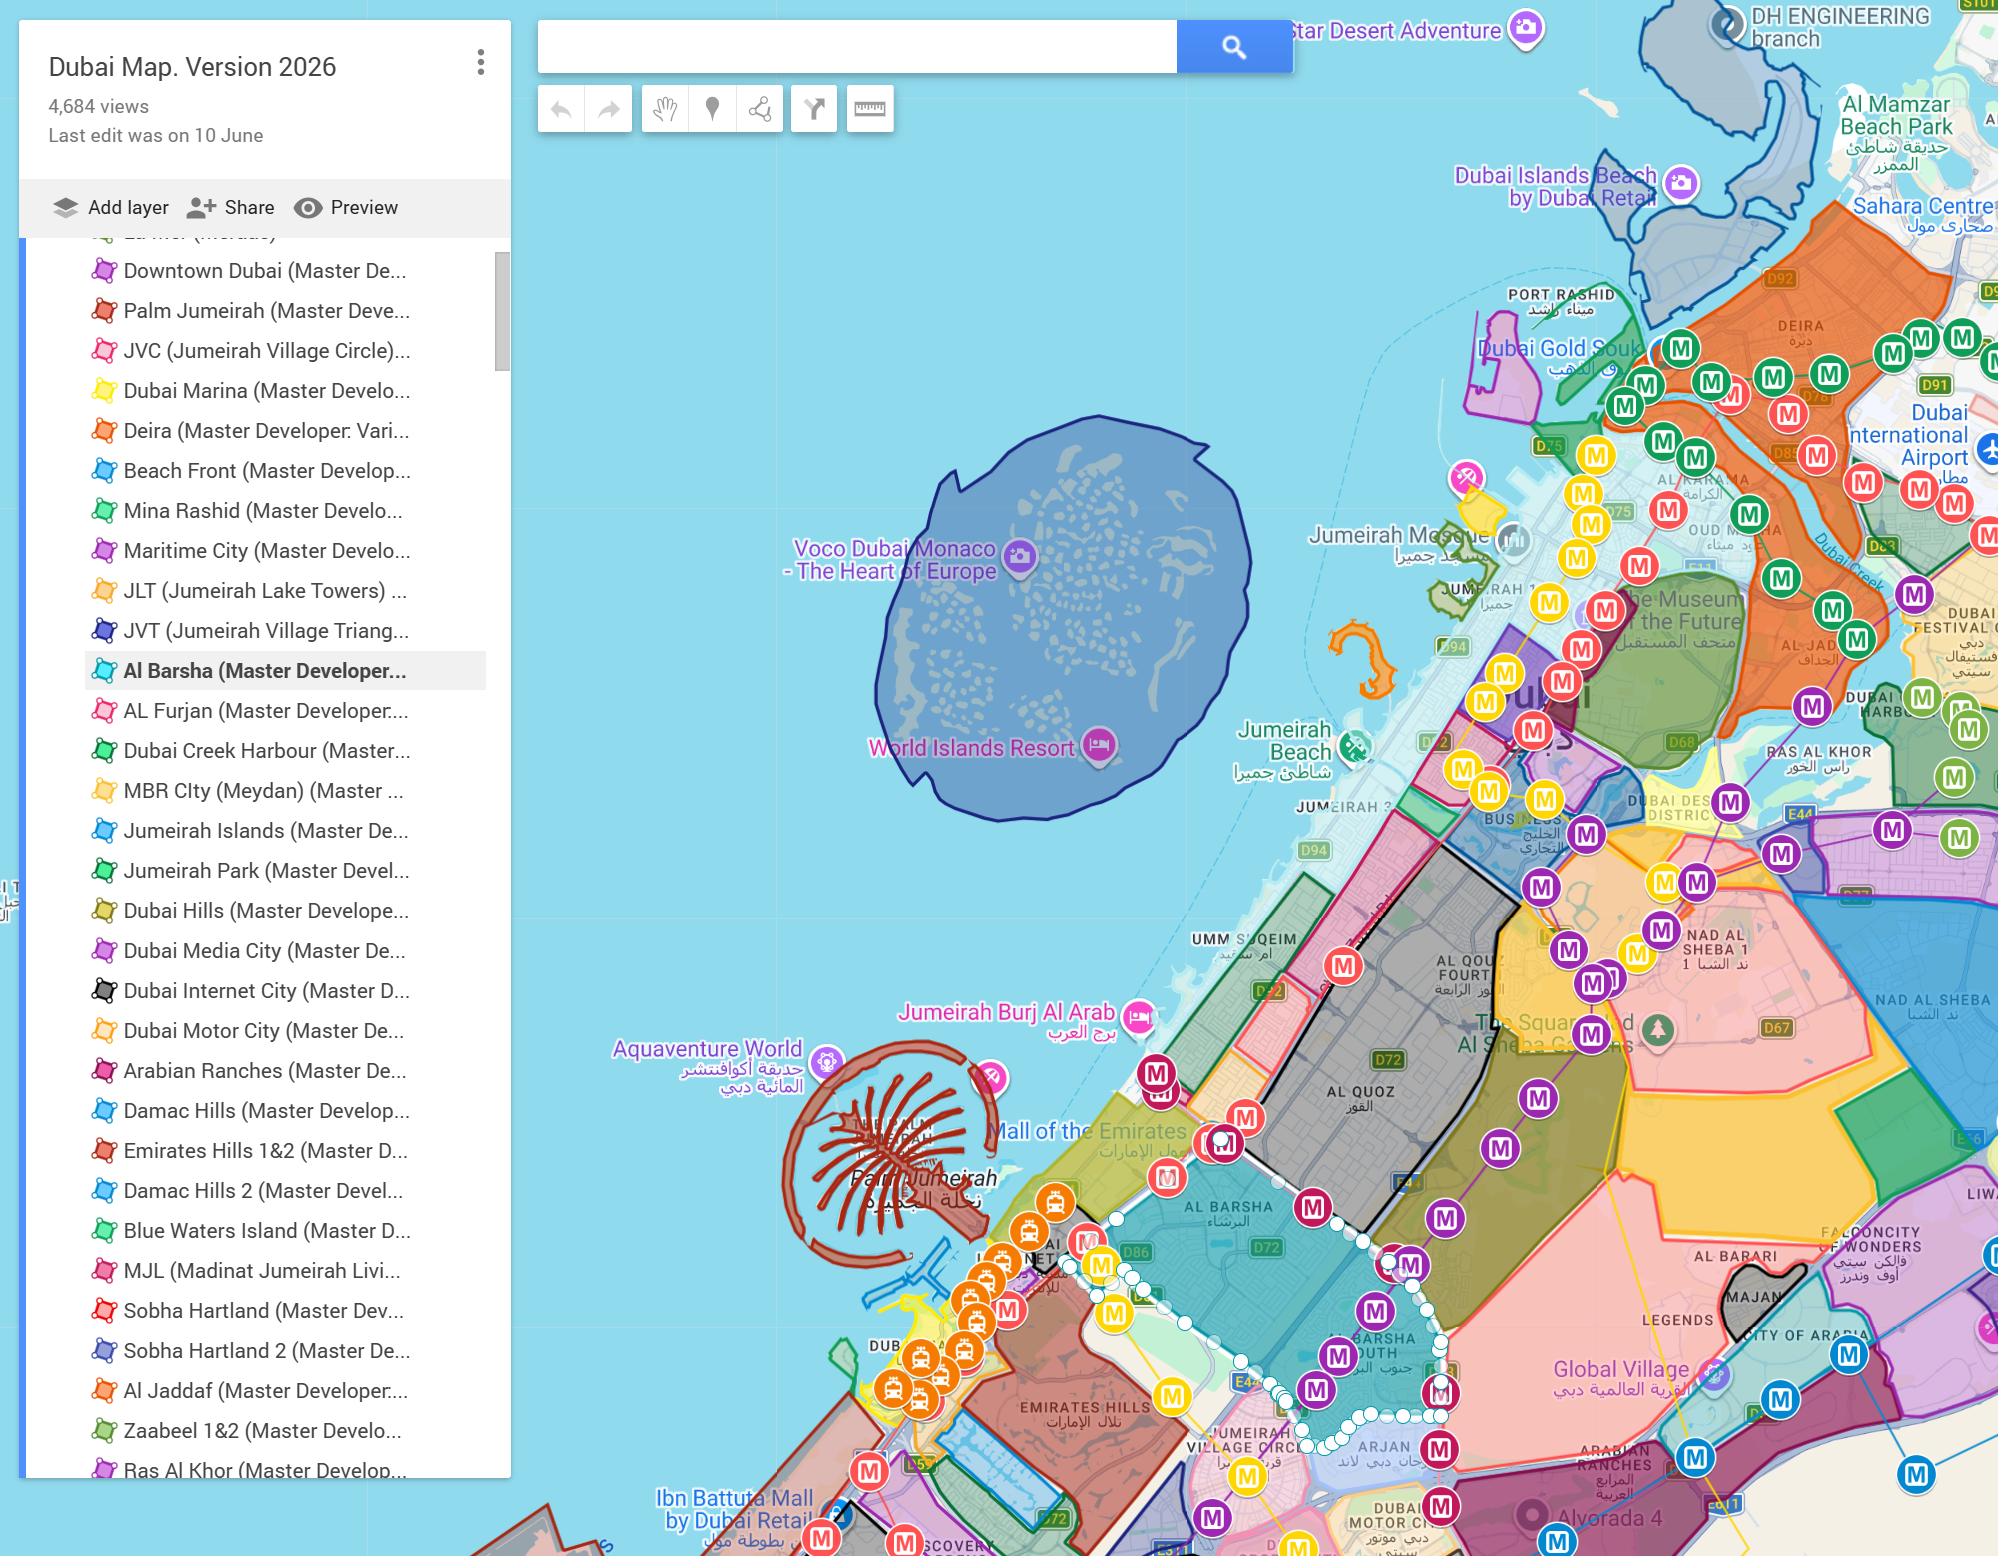Select JVC (Jumeirah Village Circle) item
This screenshot has width=1998, height=1556.
coord(286,351)
